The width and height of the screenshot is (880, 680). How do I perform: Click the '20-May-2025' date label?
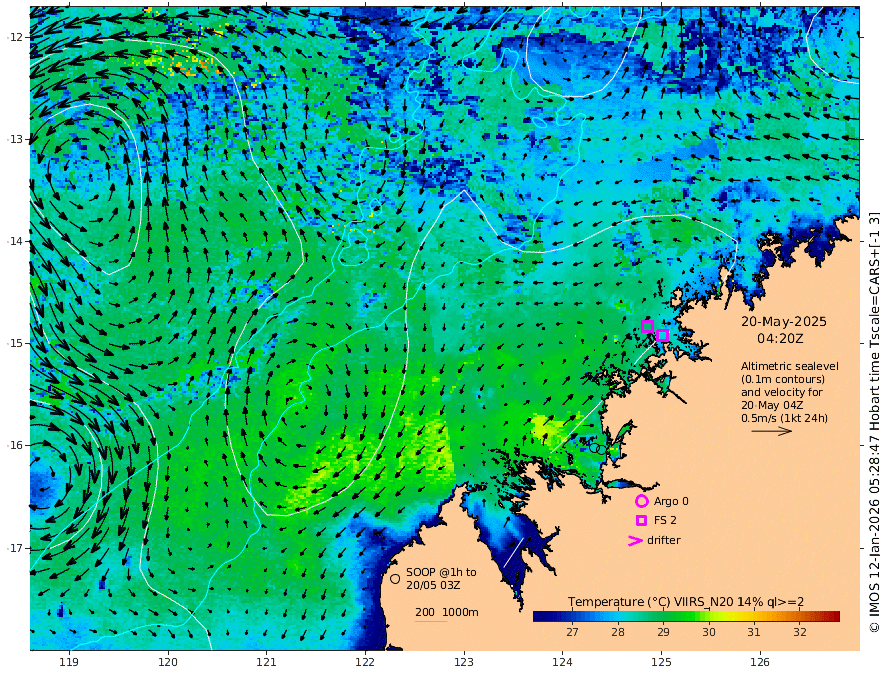783,321
